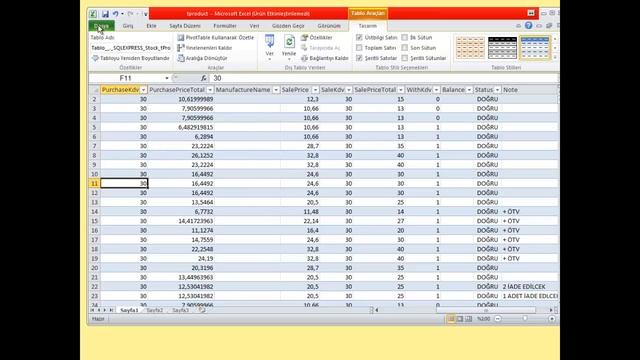The width and height of the screenshot is (640, 360).
Task: Click Yinelenenleri Kaldır duplicates icon
Action: coord(181,48)
